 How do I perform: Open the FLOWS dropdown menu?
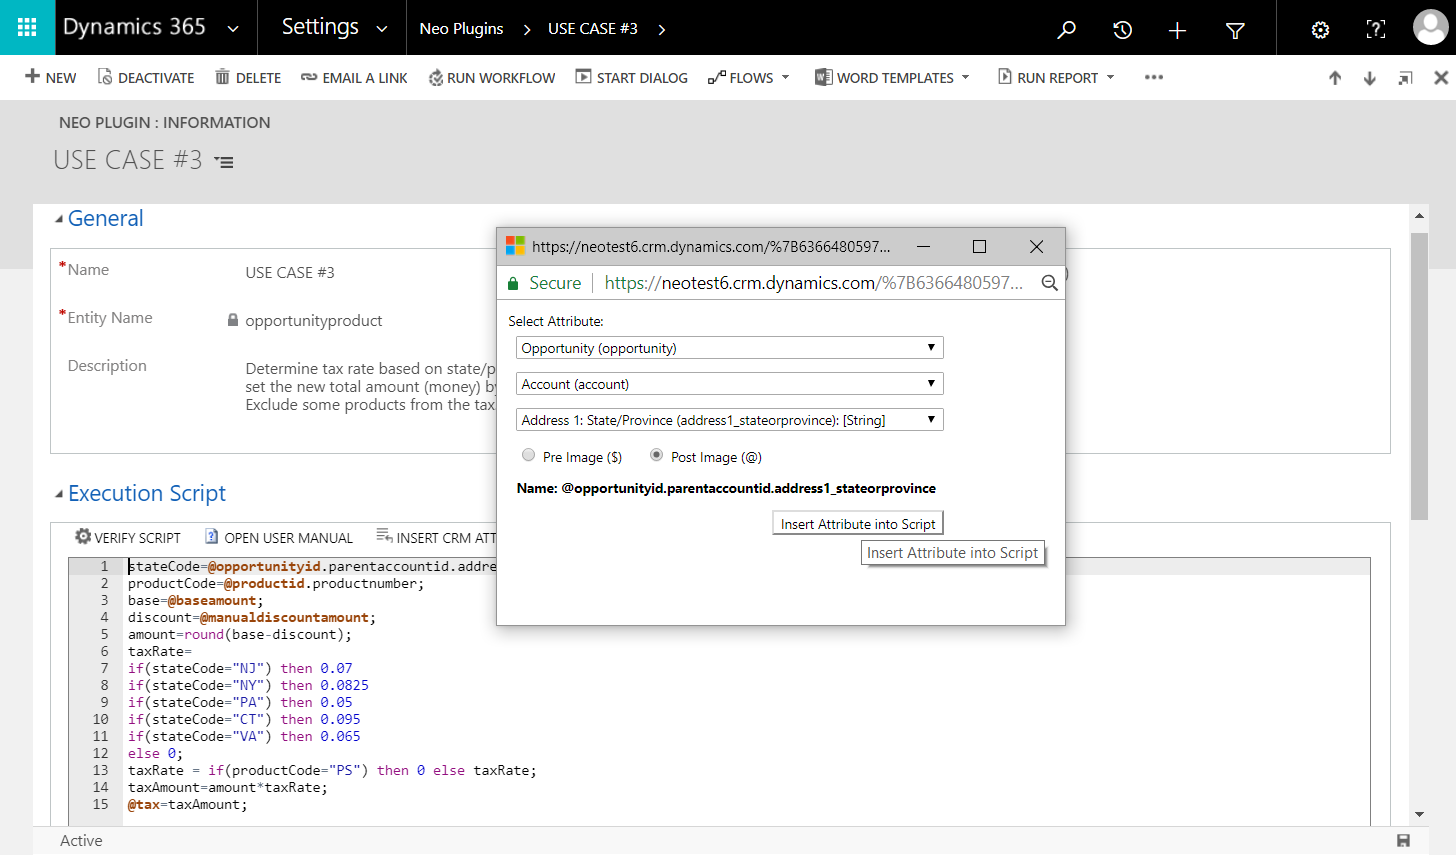tap(749, 78)
